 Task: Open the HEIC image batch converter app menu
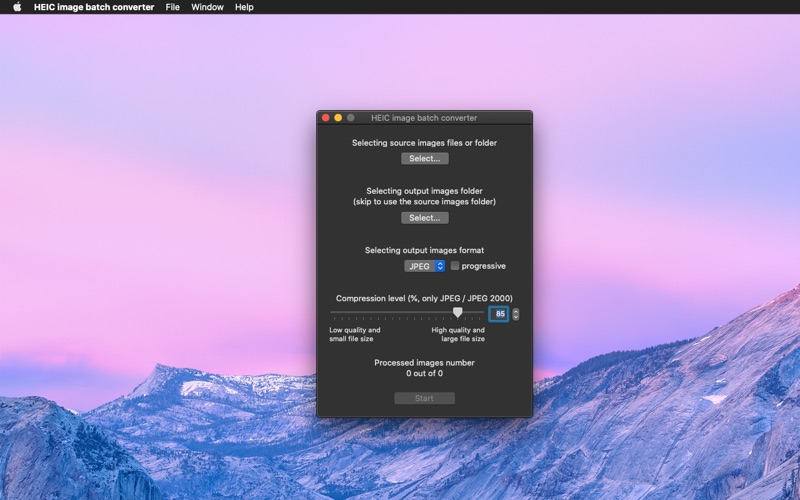pos(94,7)
